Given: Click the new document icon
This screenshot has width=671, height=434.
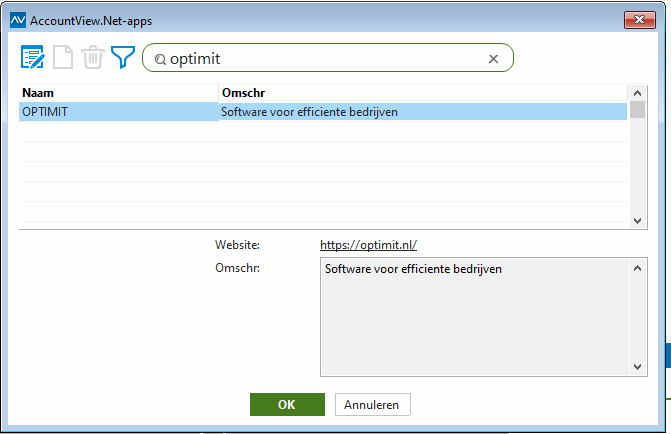Looking at the screenshot, I should click(62, 57).
